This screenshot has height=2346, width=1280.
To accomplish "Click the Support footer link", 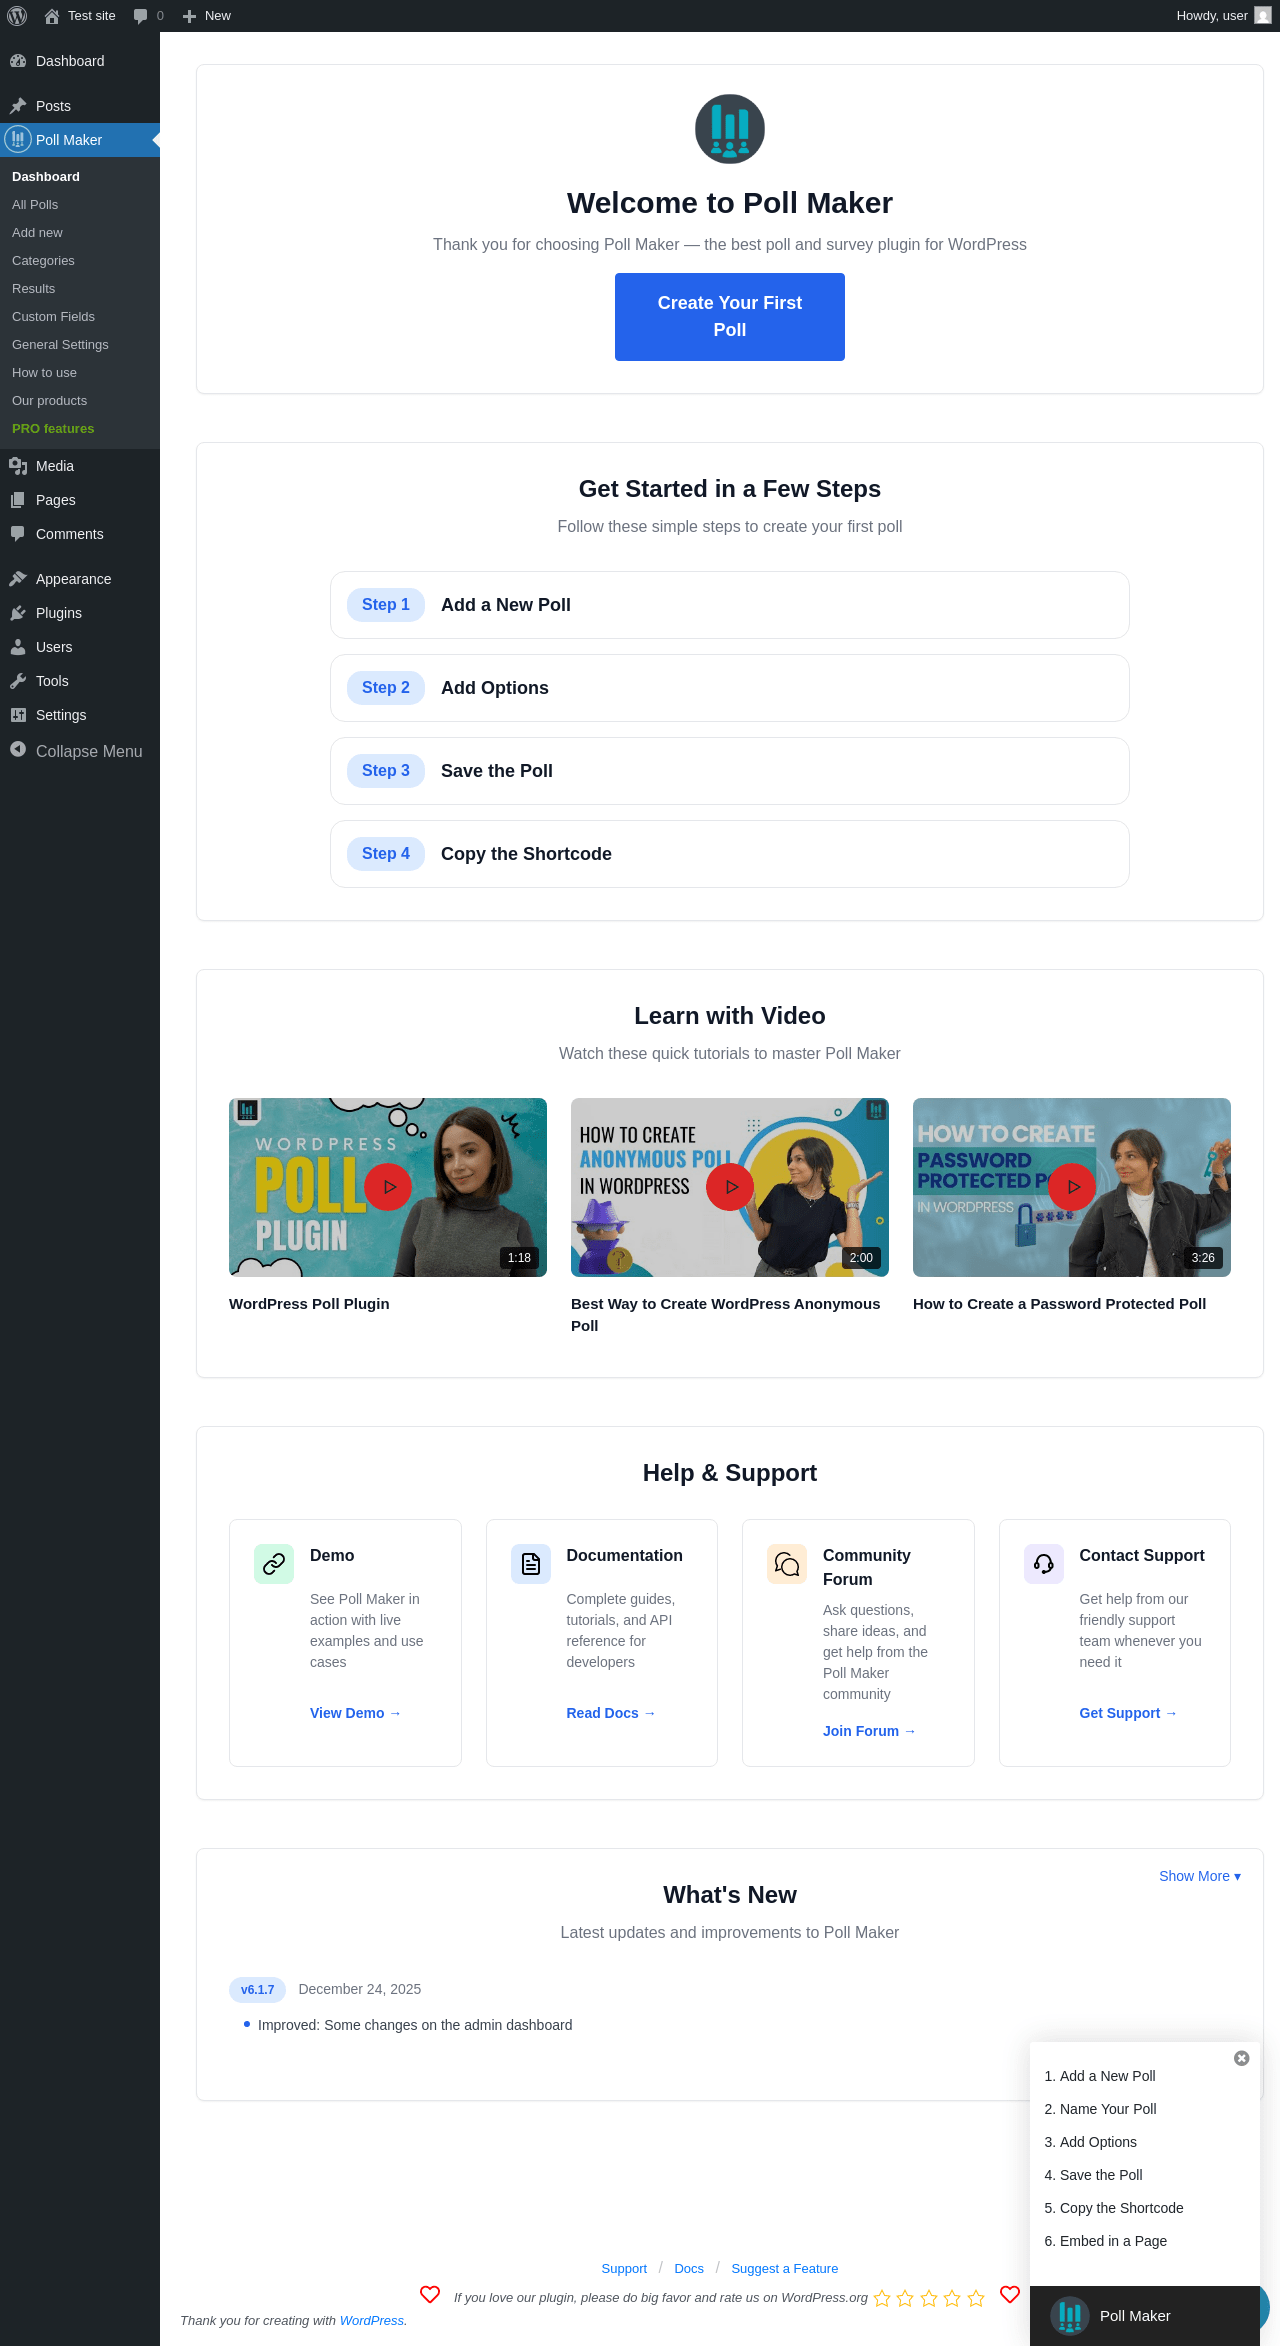I will (624, 2269).
